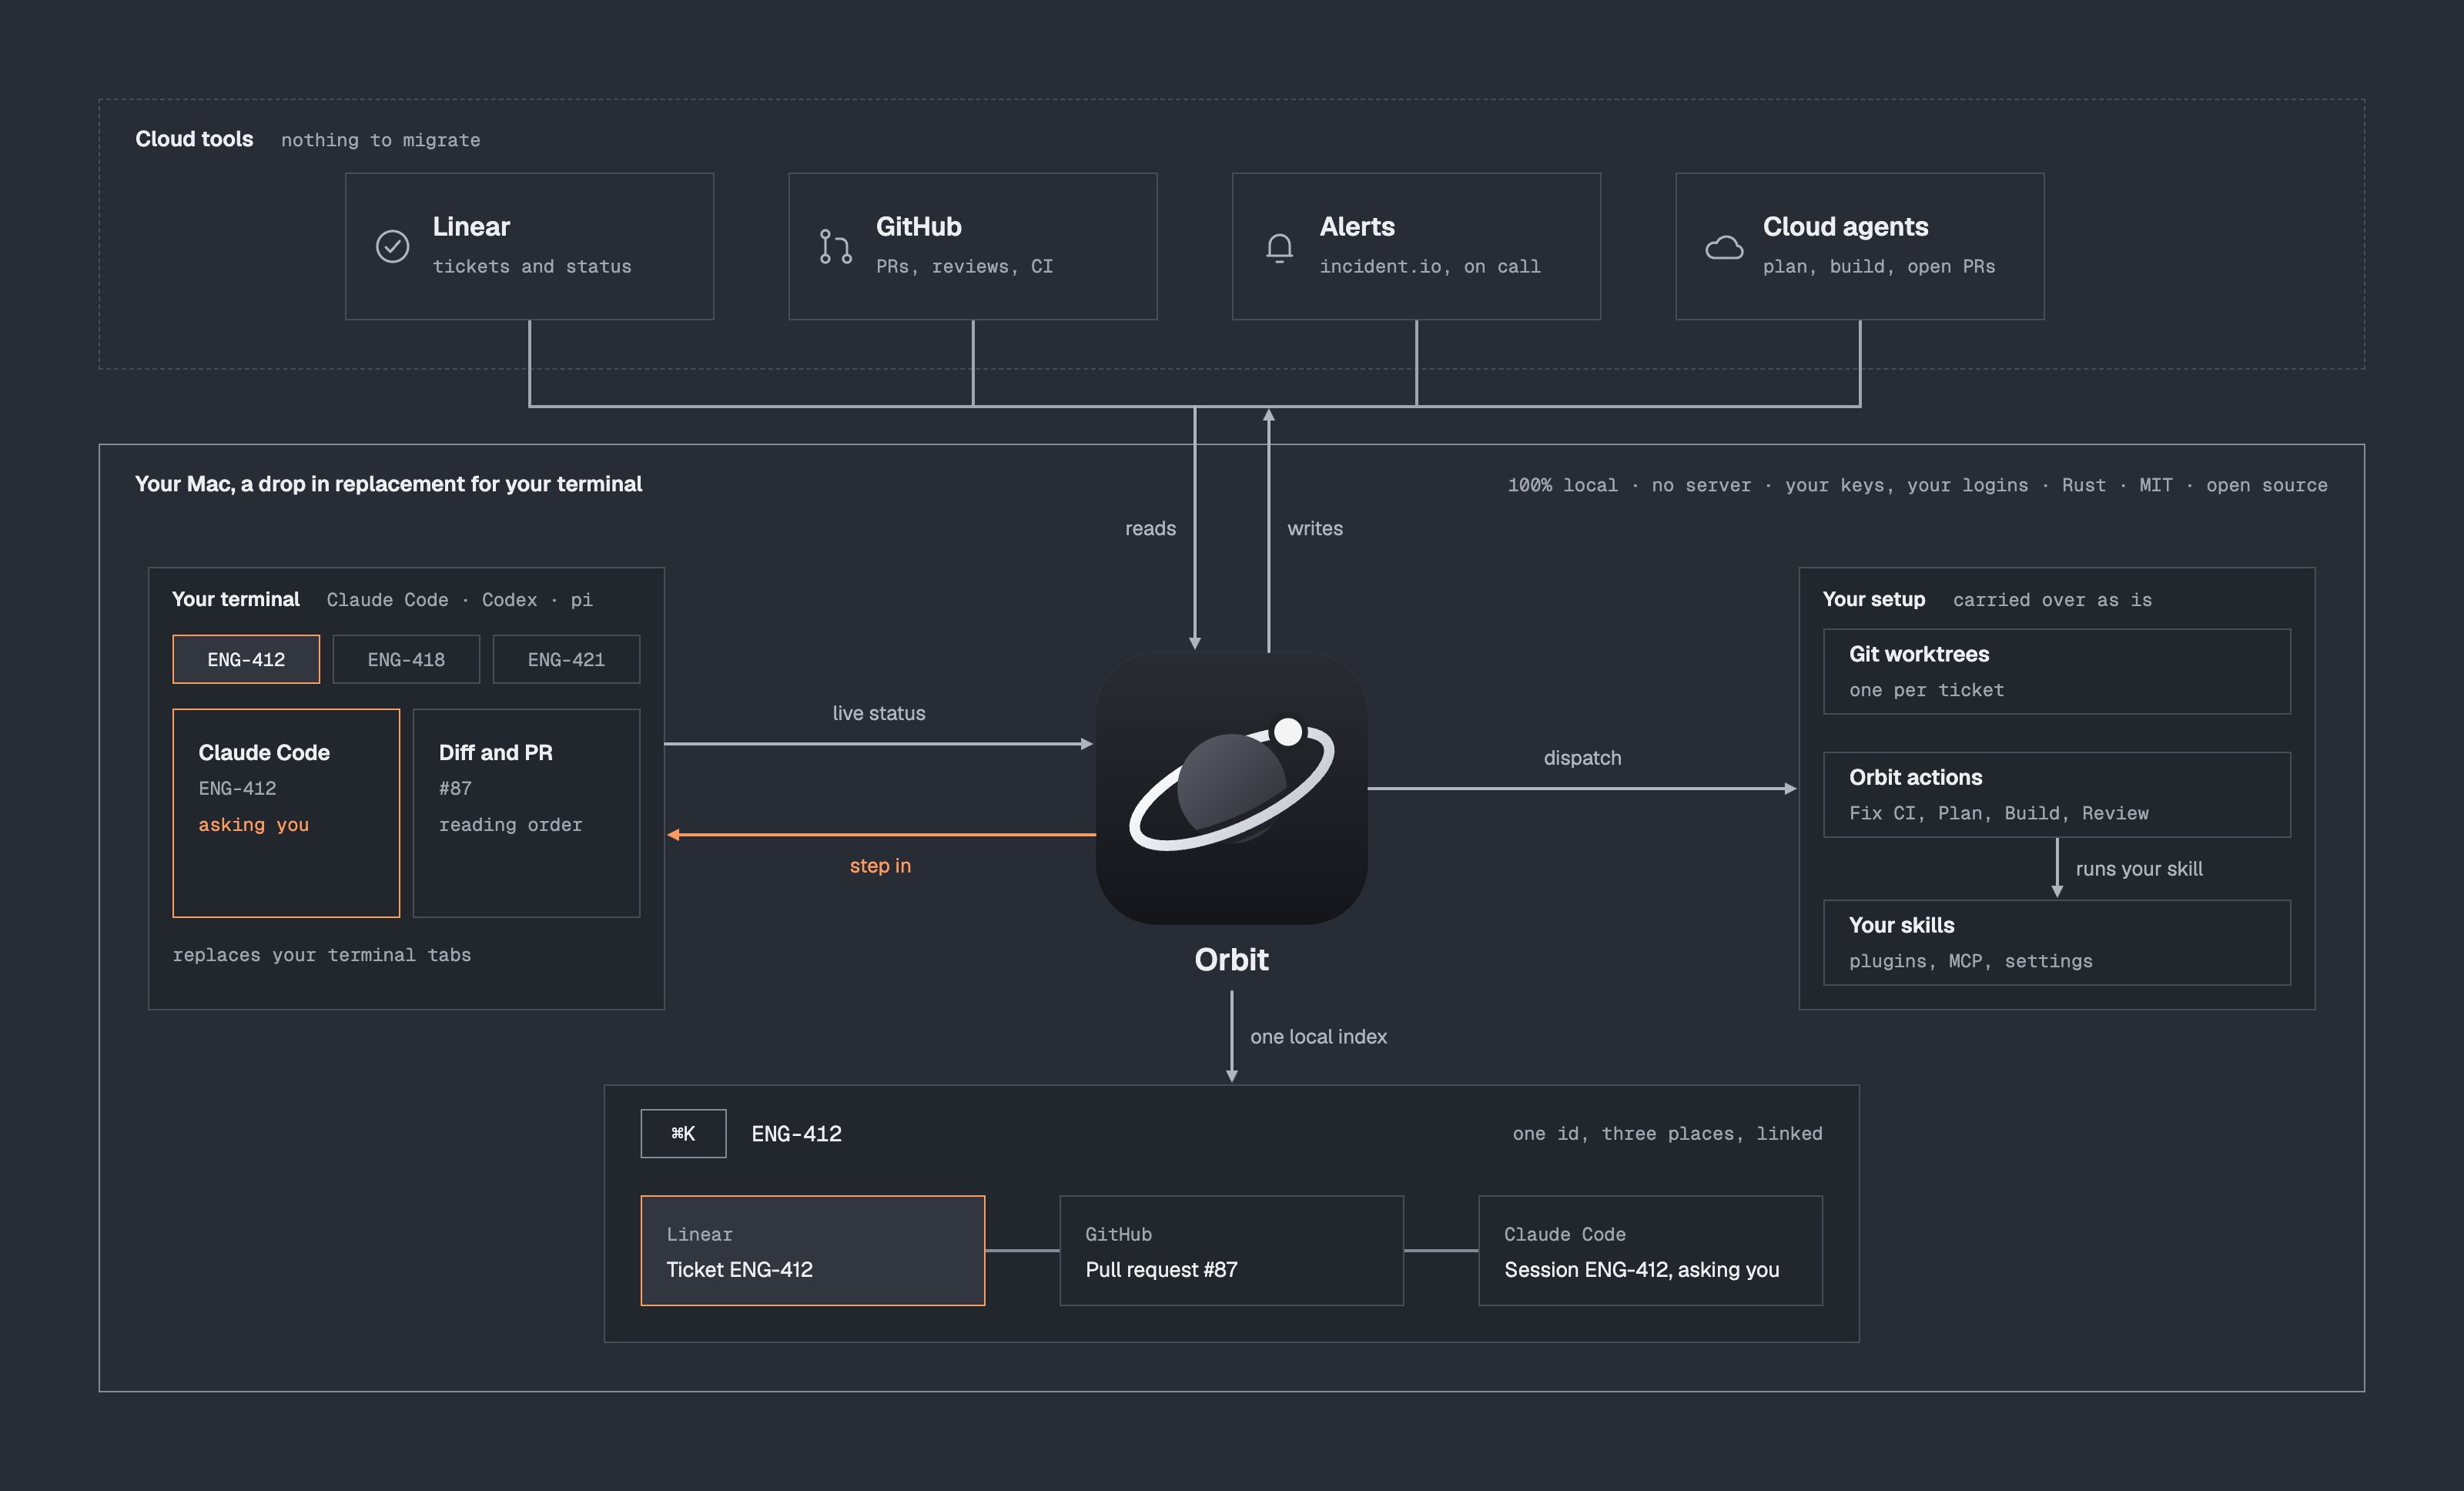Switch to the ENG-418 tab
This screenshot has width=2464, height=1491.
[x=406, y=659]
